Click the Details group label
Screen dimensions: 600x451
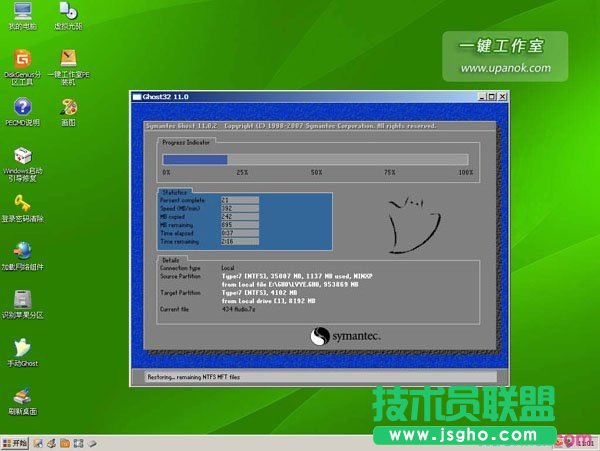(x=171, y=260)
